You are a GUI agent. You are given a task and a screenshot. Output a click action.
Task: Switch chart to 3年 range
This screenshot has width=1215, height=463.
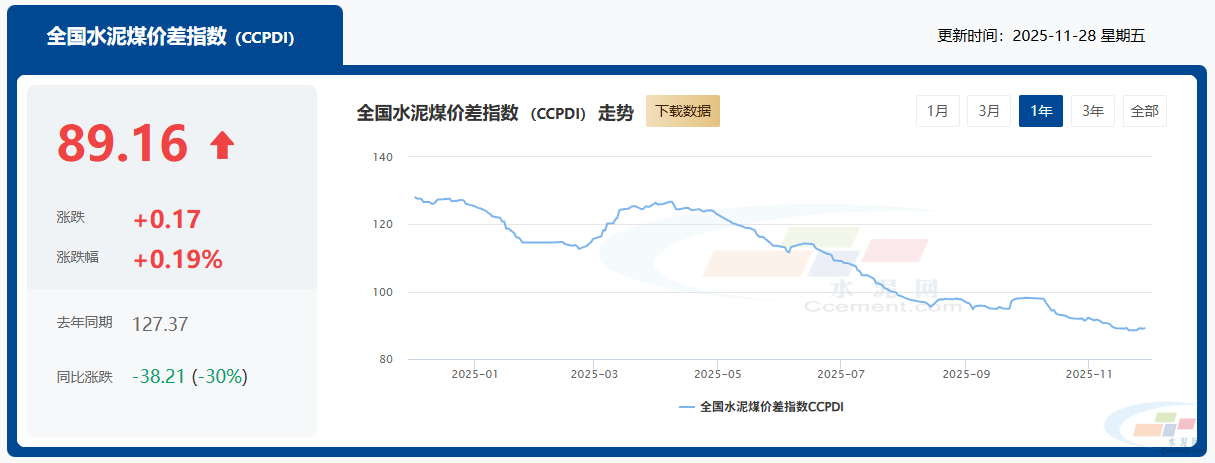coord(1093,111)
